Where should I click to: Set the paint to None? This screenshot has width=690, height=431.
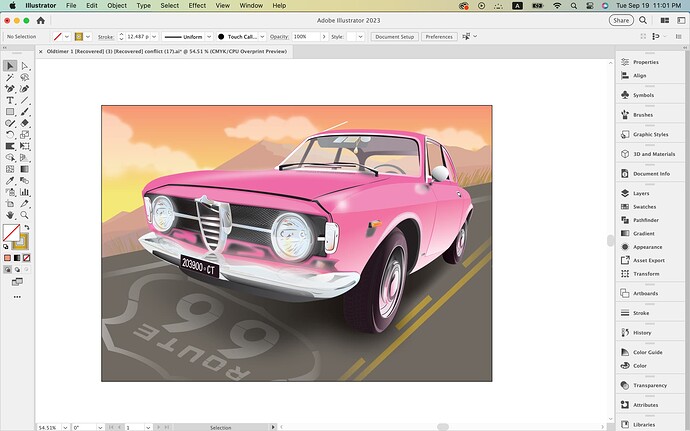(25, 257)
